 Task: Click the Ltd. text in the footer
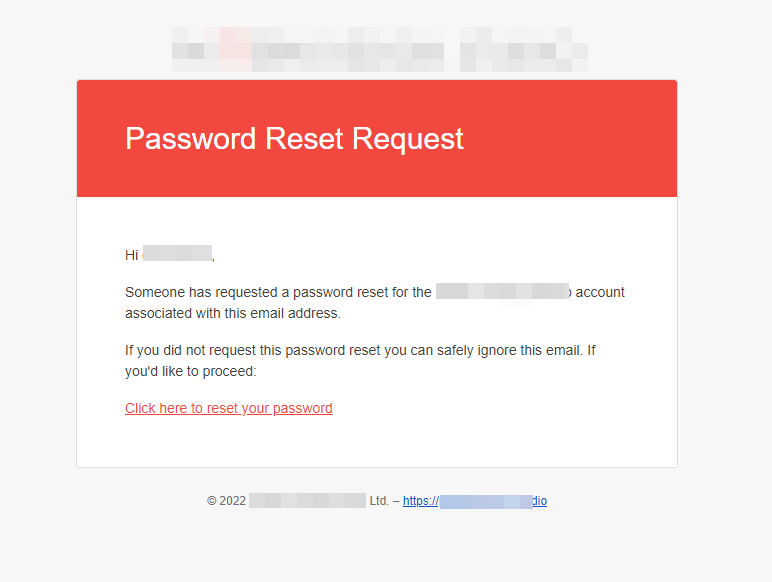coord(379,501)
